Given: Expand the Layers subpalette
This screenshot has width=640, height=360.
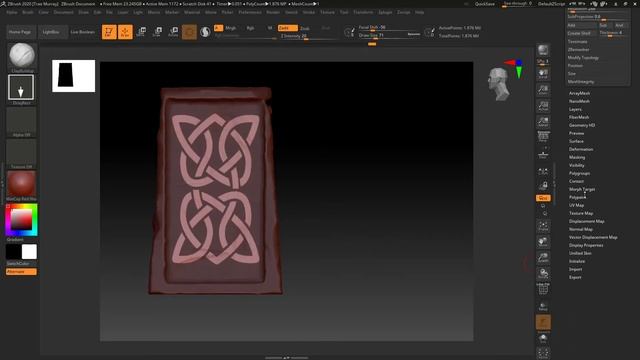Looking at the screenshot, I should tap(575, 109).
